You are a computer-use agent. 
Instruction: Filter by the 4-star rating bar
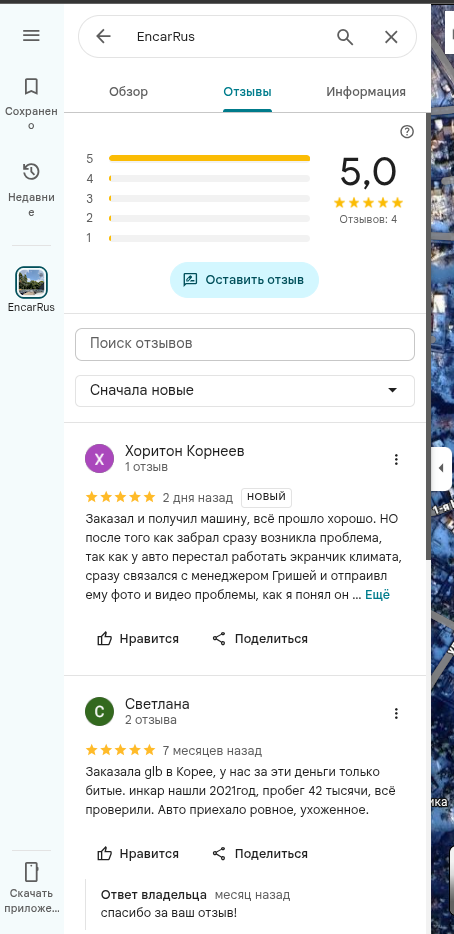coord(209,178)
